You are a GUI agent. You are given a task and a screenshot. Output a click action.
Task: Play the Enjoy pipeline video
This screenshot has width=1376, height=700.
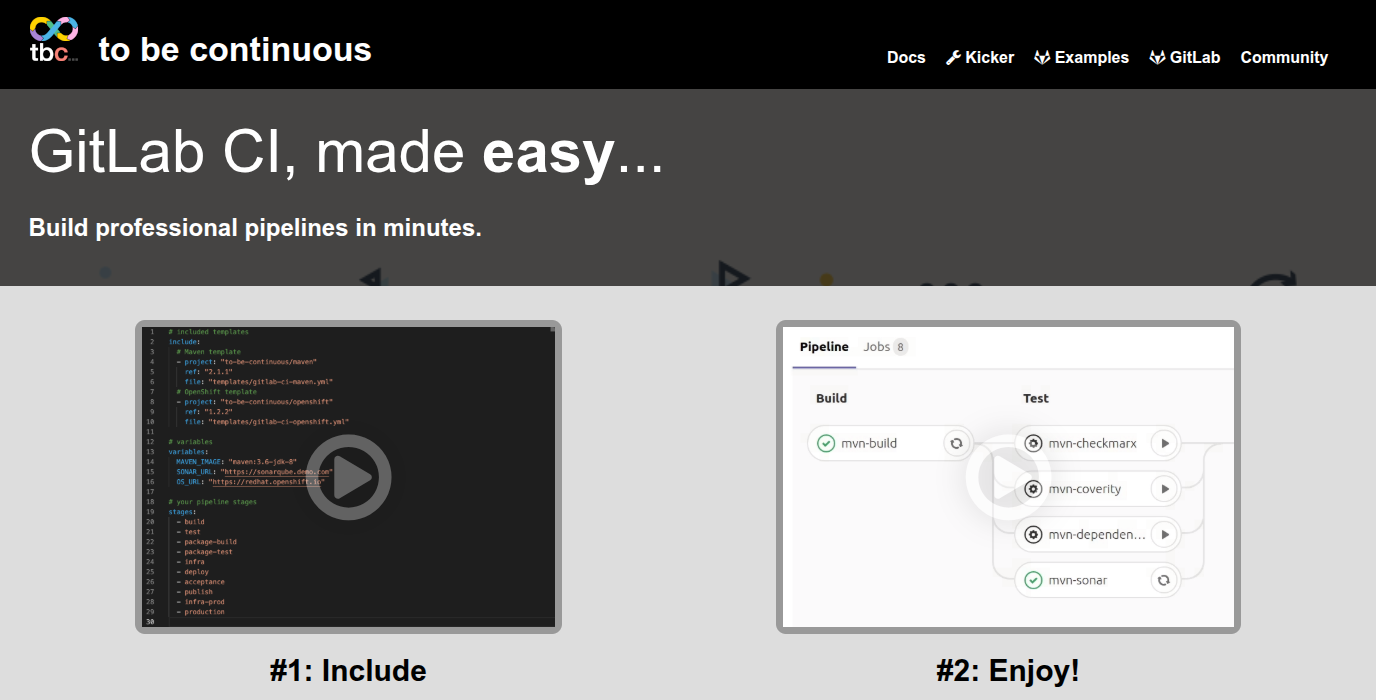pos(1009,477)
